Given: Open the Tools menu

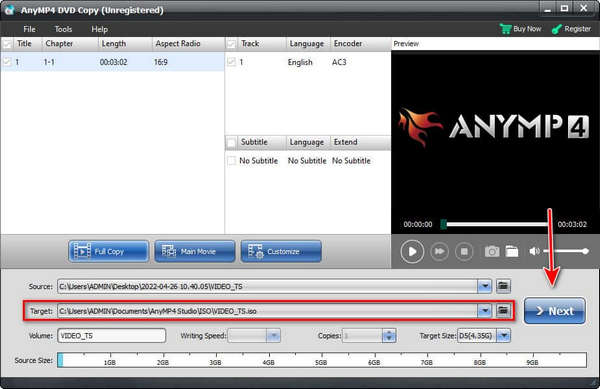Looking at the screenshot, I should 63,29.
